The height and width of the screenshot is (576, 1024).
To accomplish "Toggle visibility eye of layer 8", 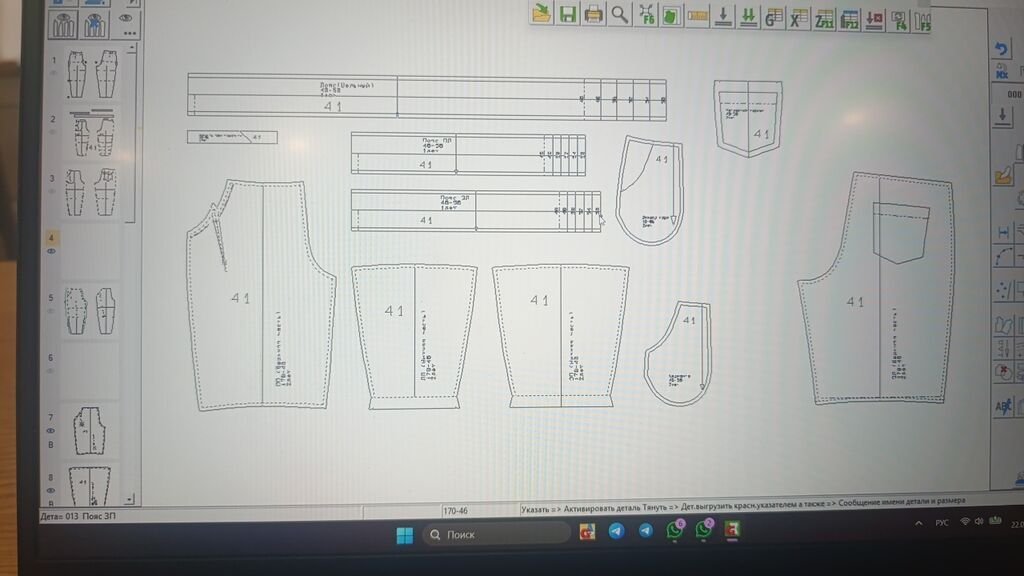I will coord(51,490).
